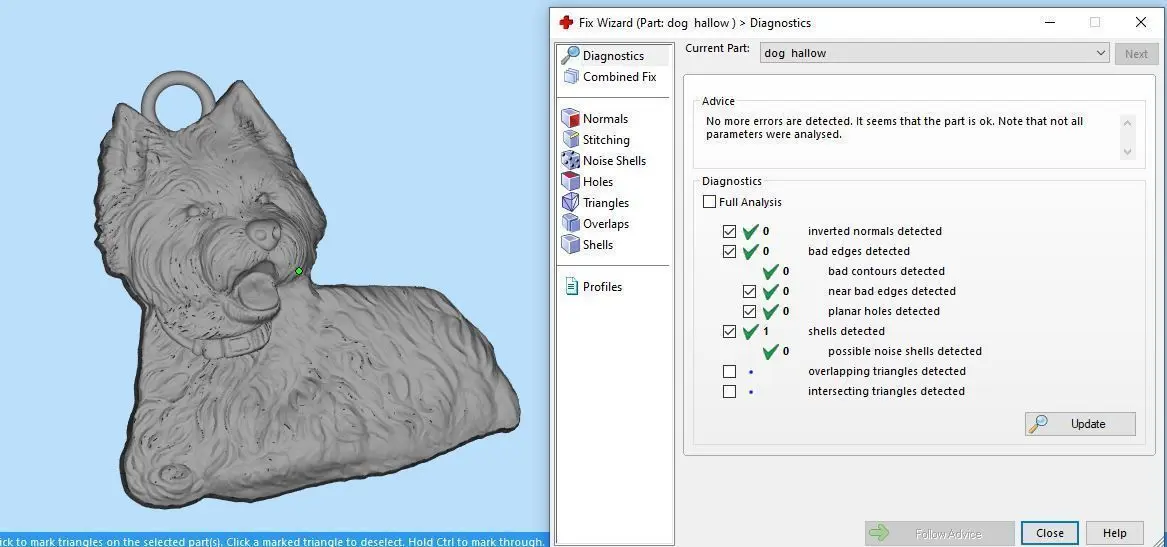
Task: Uncheck planar holes detected checkbox
Action: [749, 312]
